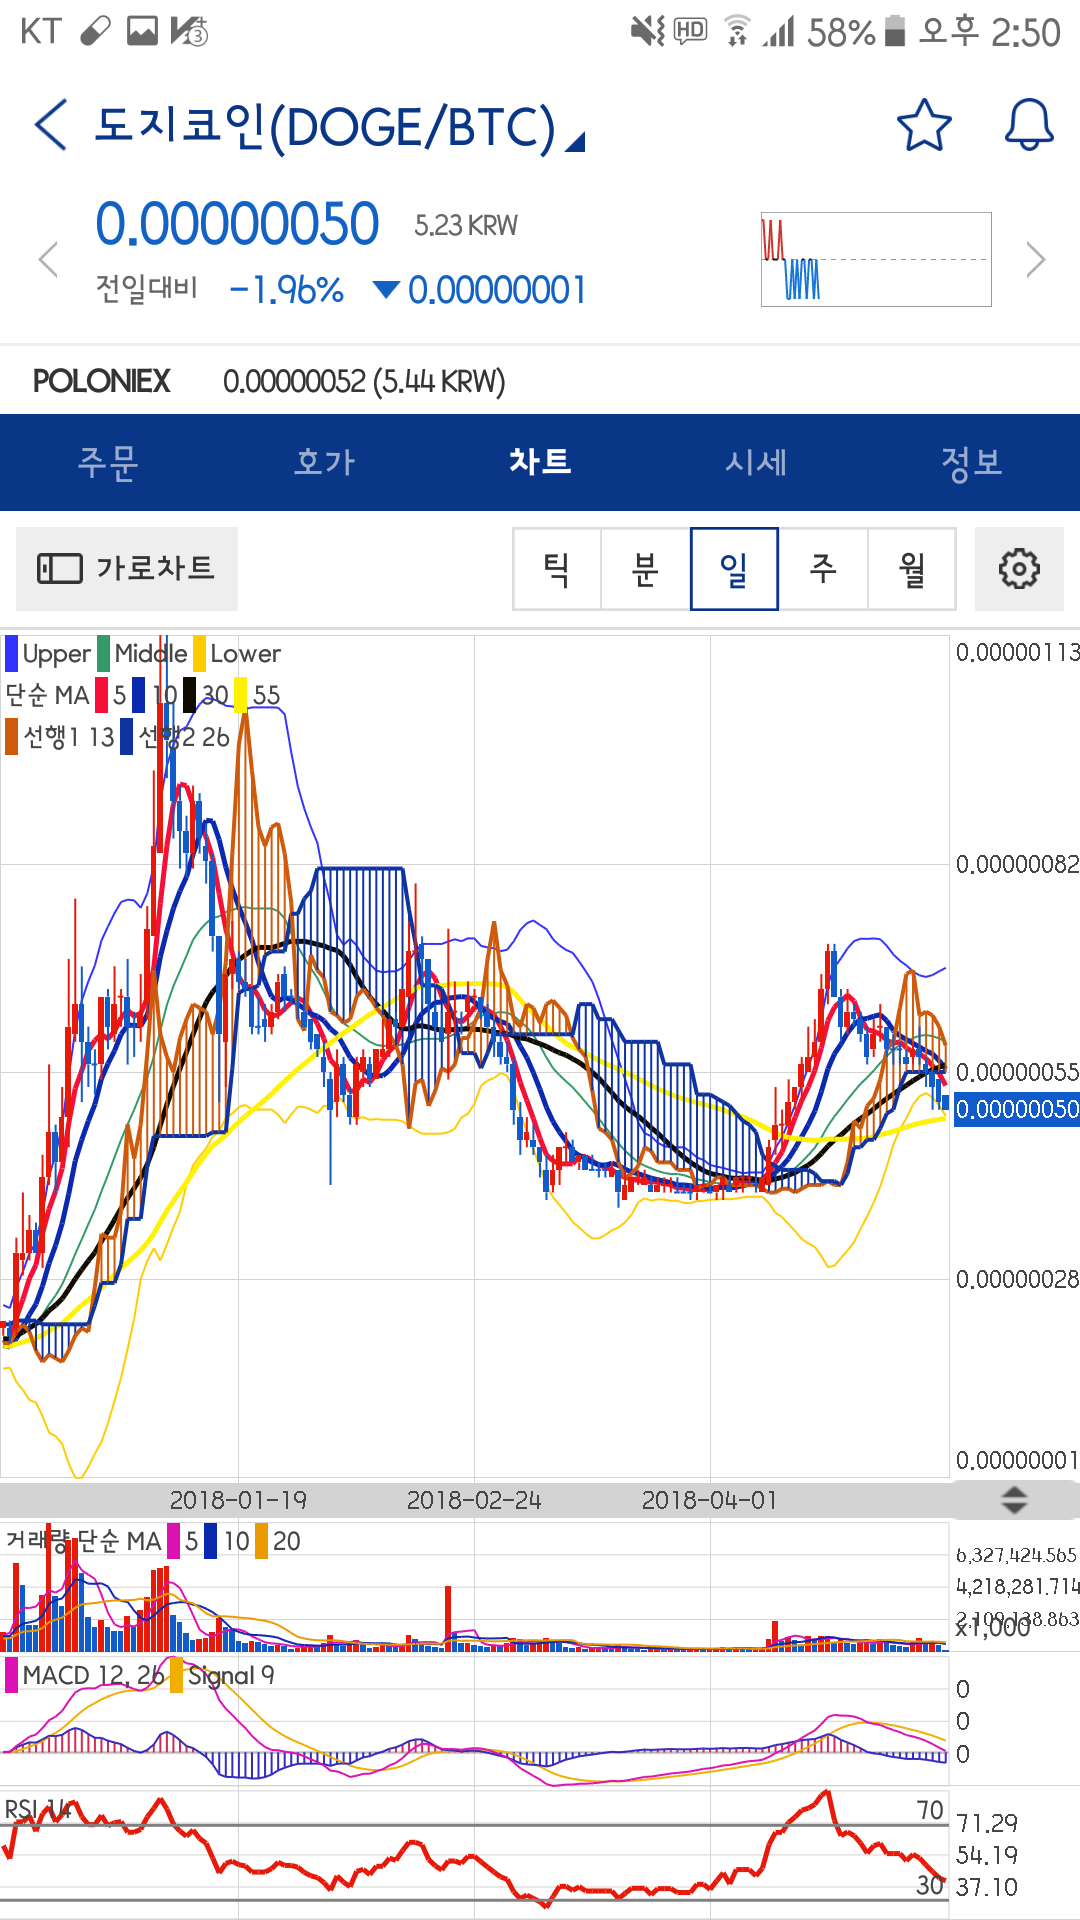Select the 월 monthly interval
The width and height of the screenshot is (1080, 1920).
(911, 569)
